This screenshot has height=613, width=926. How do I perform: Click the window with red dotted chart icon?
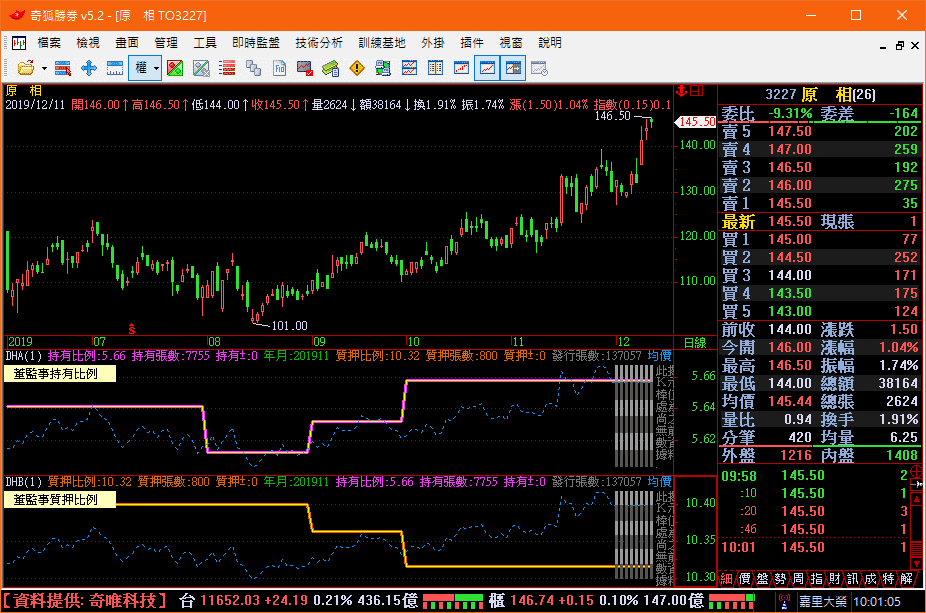461,69
